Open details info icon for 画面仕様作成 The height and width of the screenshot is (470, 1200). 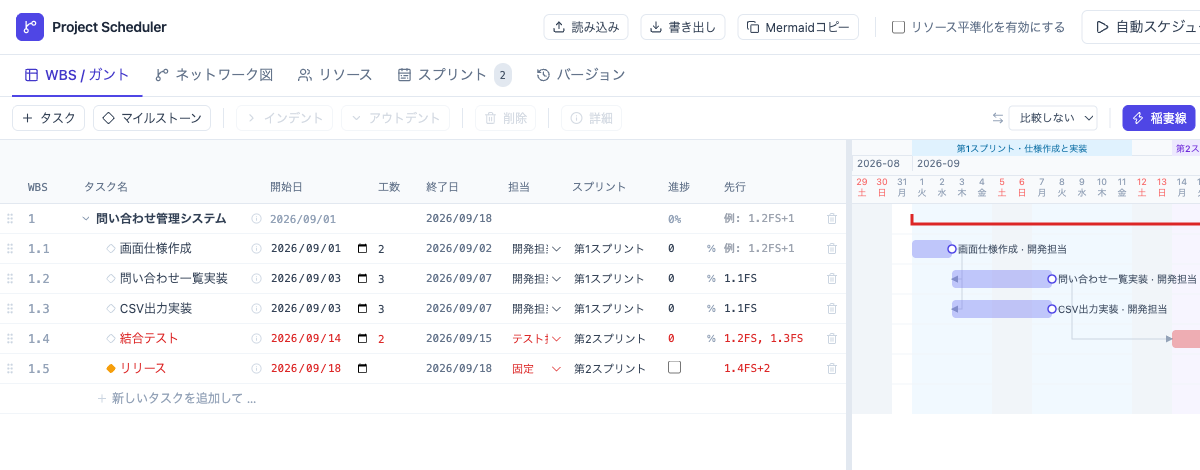[x=256, y=249]
